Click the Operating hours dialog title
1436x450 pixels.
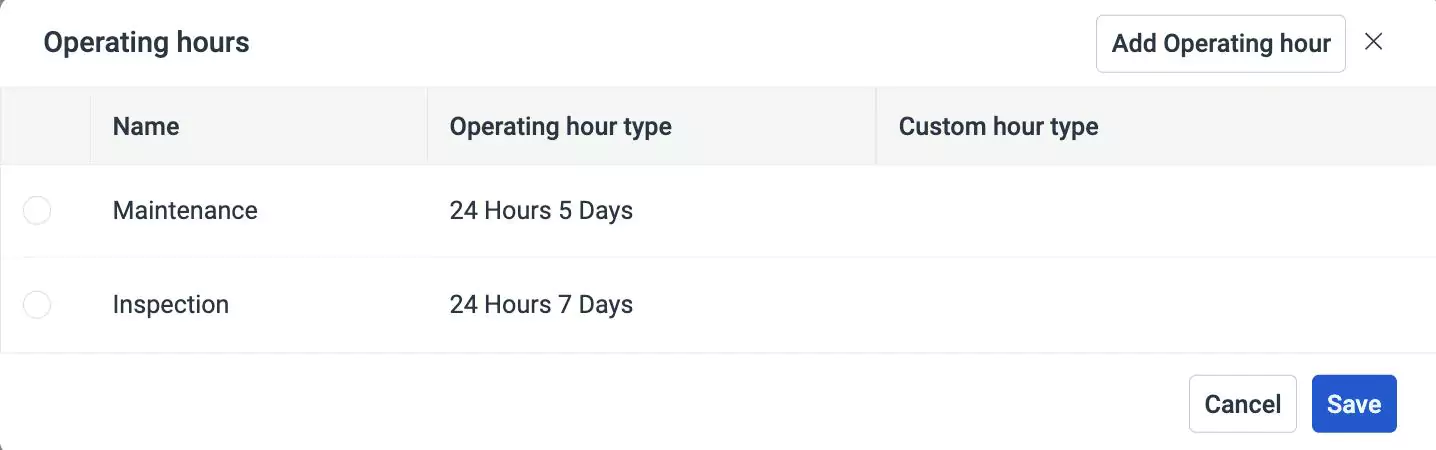click(x=146, y=43)
